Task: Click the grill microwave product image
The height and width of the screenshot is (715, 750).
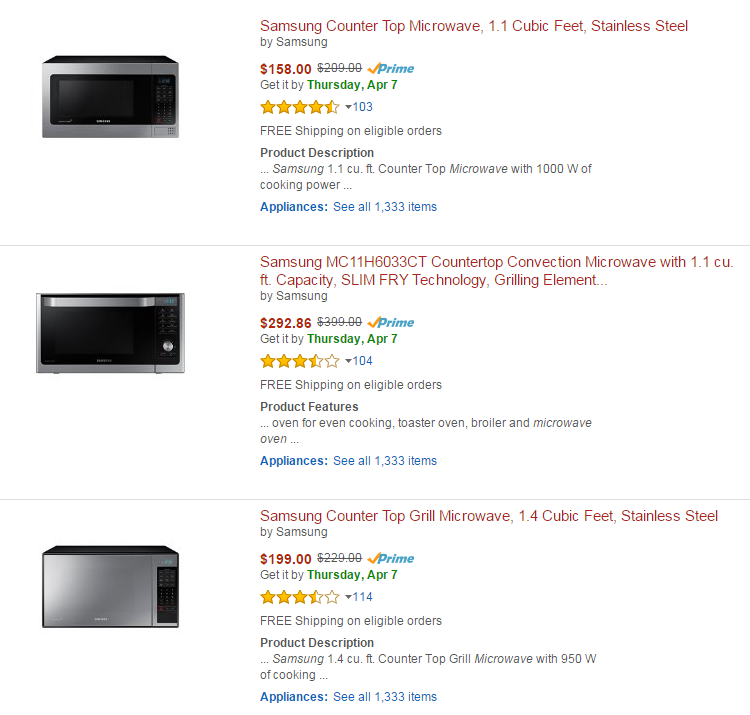Action: point(110,586)
